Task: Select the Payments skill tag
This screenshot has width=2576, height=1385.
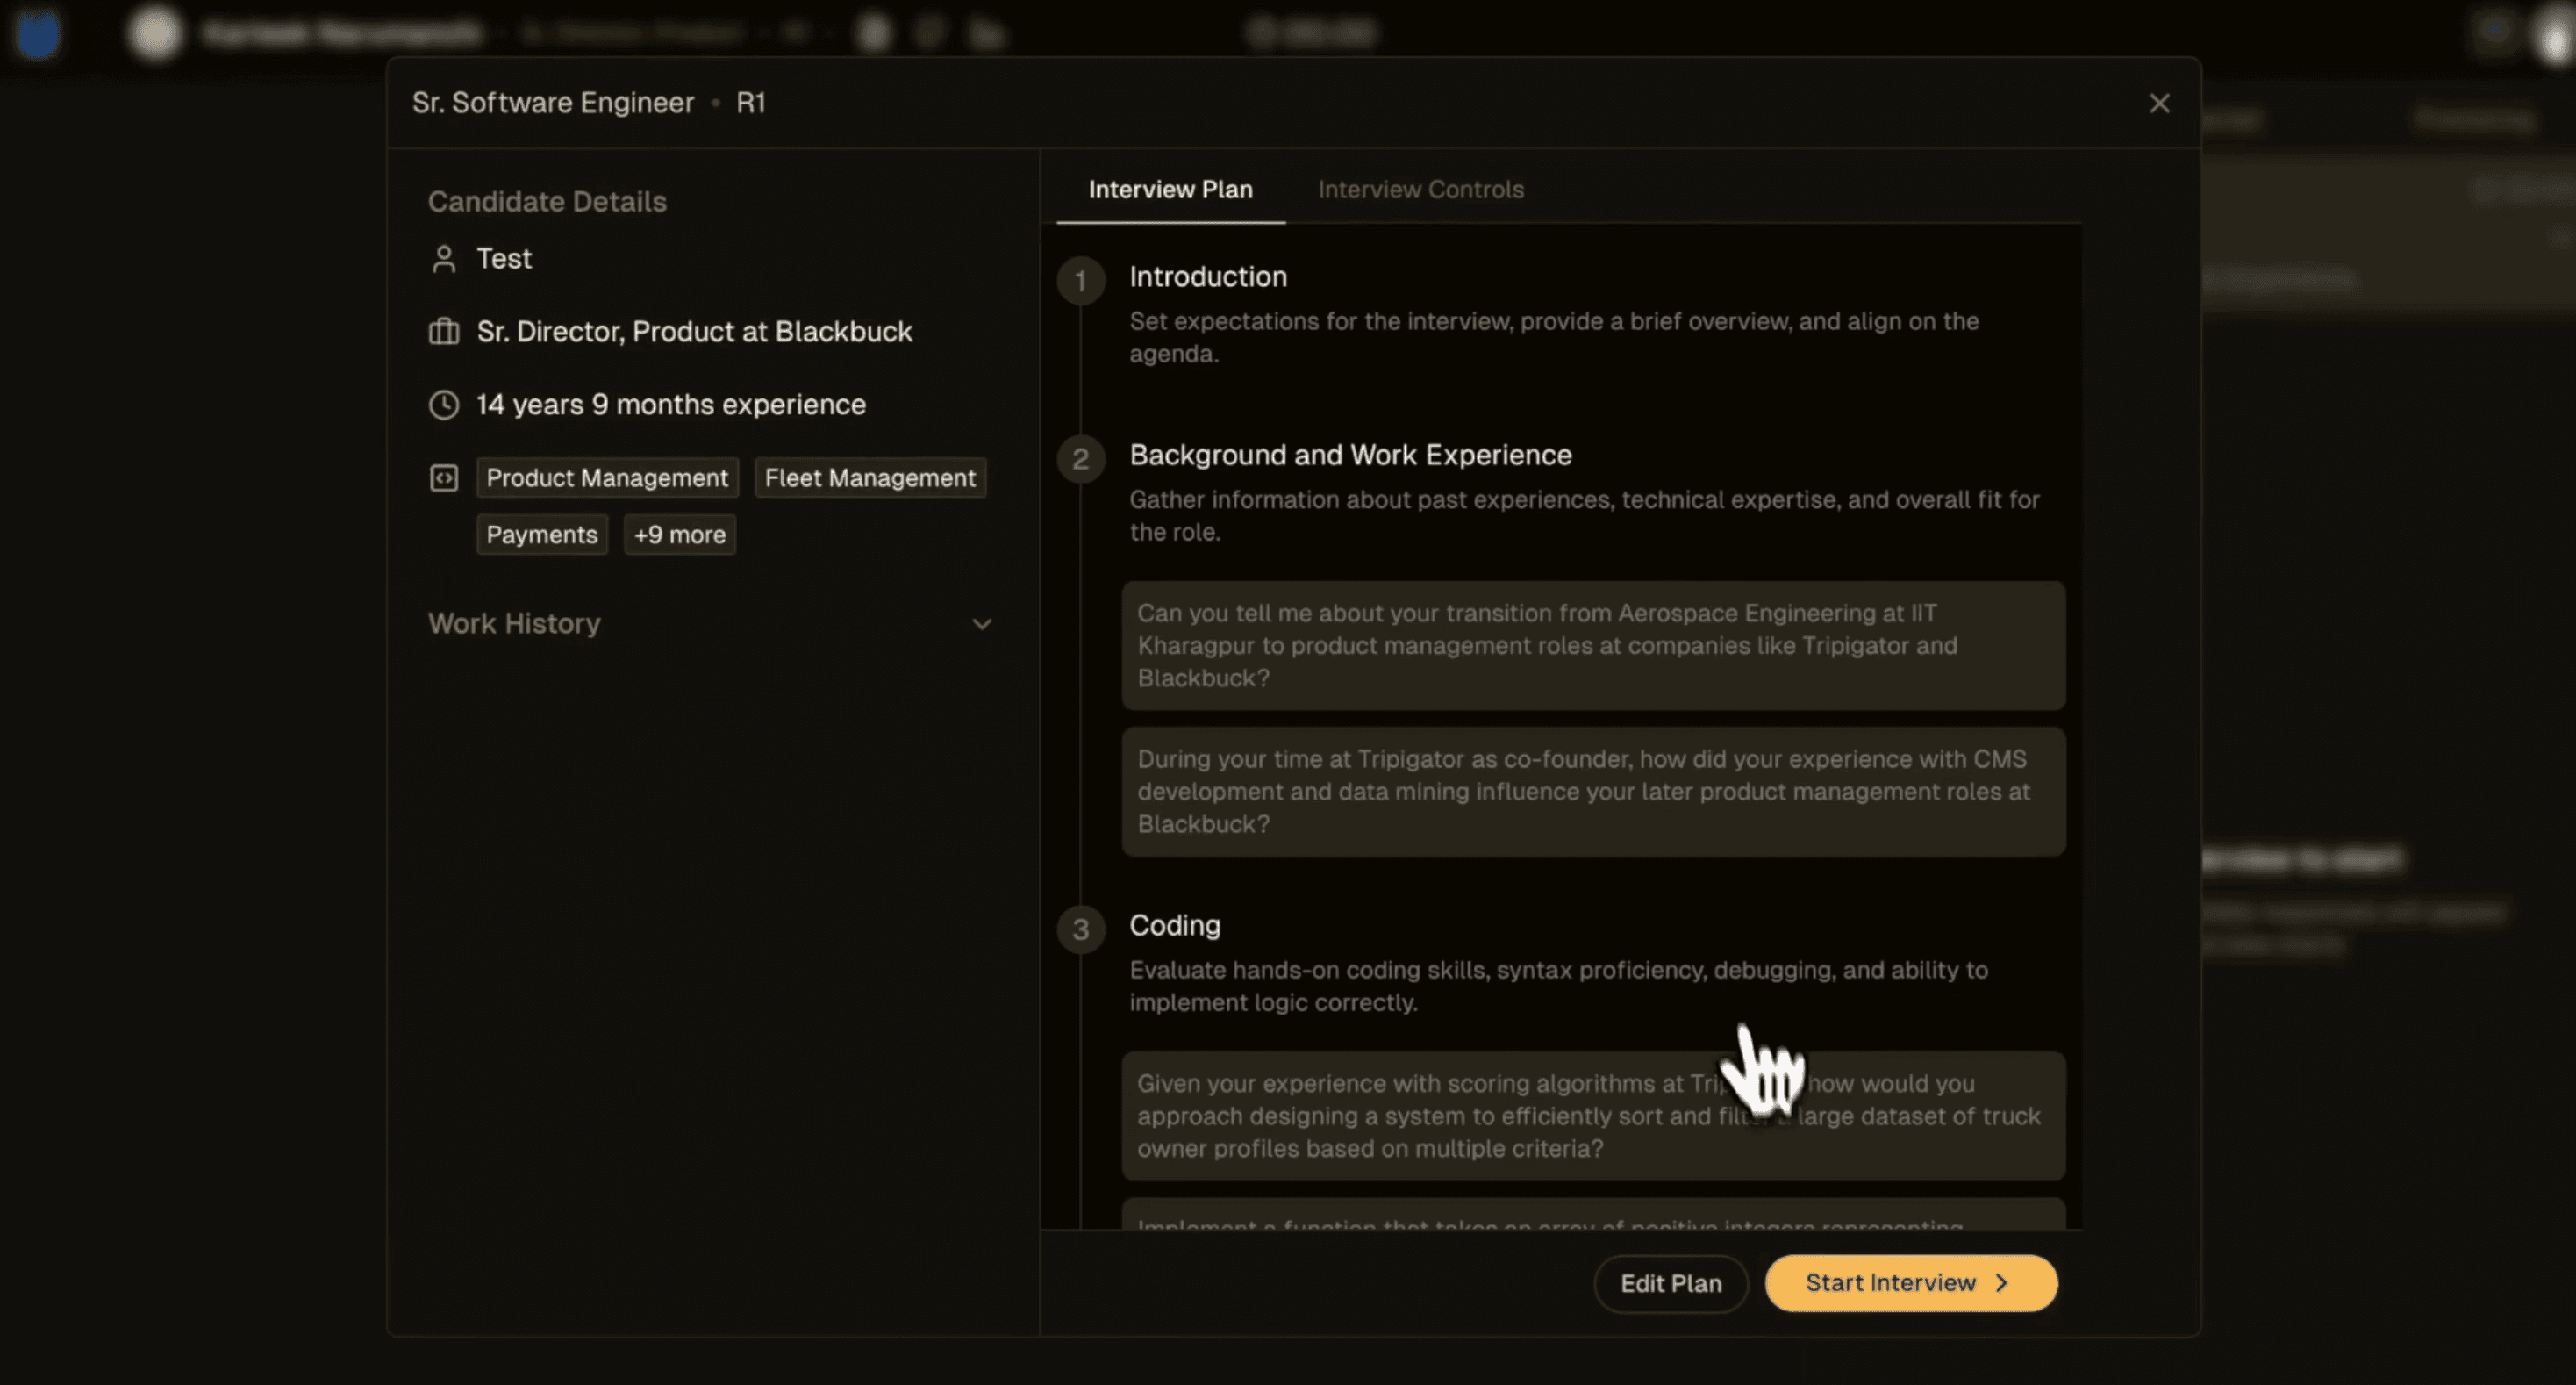Action: (541, 535)
